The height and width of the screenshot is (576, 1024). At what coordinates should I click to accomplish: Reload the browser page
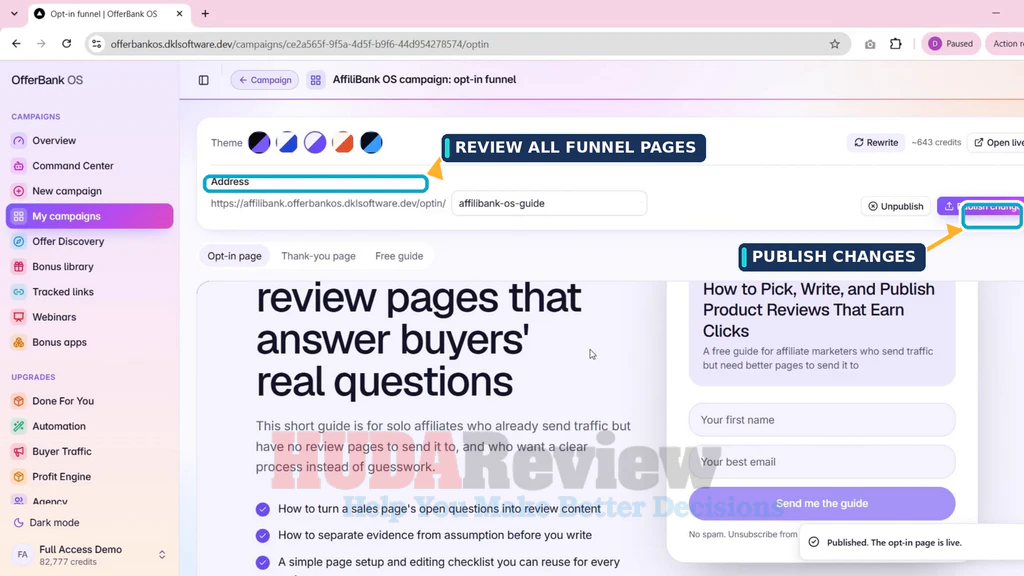[x=67, y=44]
